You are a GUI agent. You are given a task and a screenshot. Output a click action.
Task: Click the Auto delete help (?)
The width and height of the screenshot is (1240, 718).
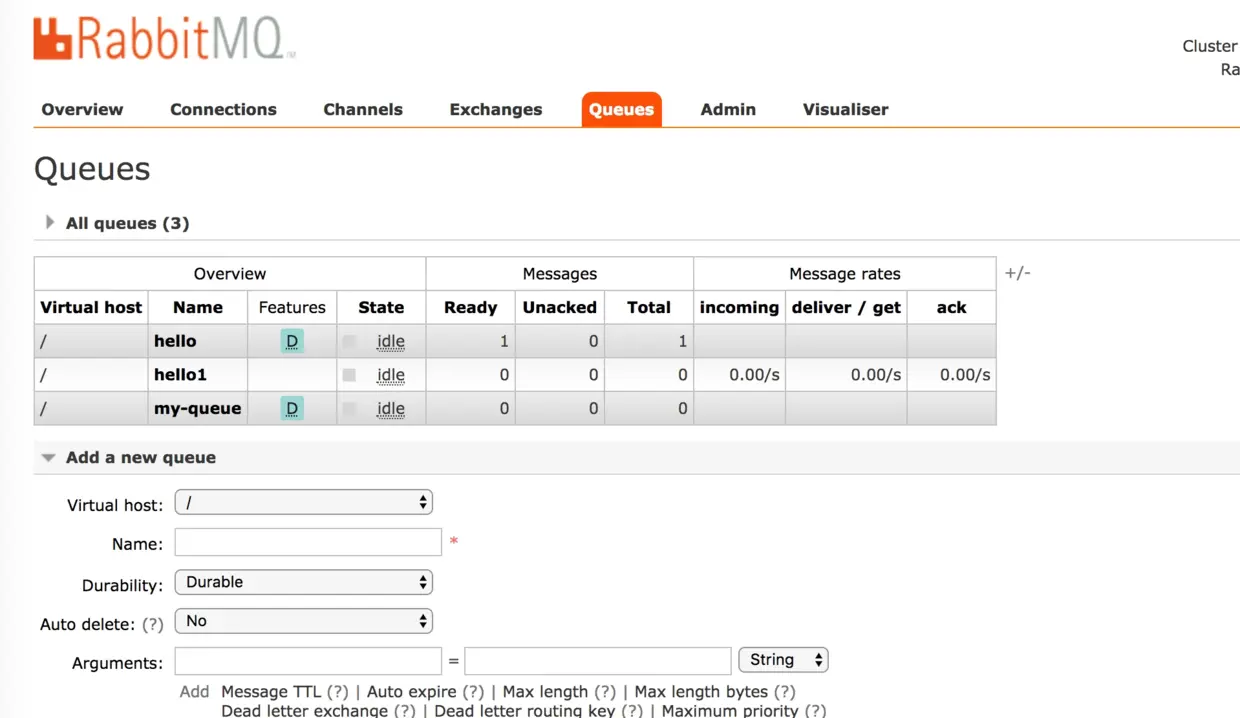(x=152, y=624)
